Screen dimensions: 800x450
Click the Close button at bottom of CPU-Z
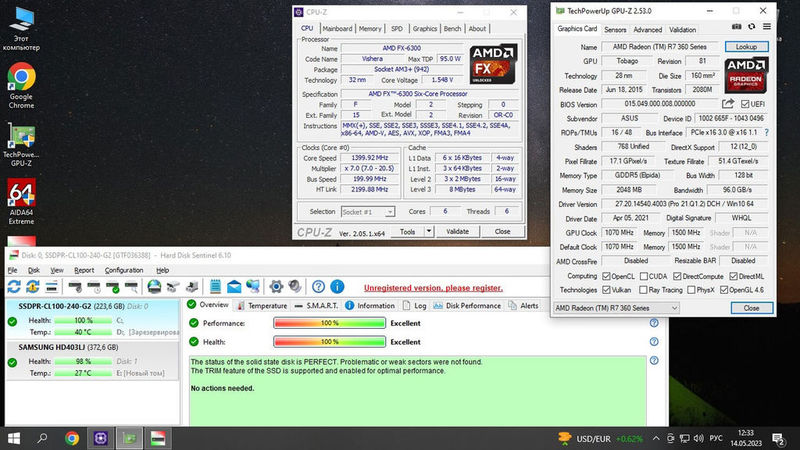pos(503,232)
